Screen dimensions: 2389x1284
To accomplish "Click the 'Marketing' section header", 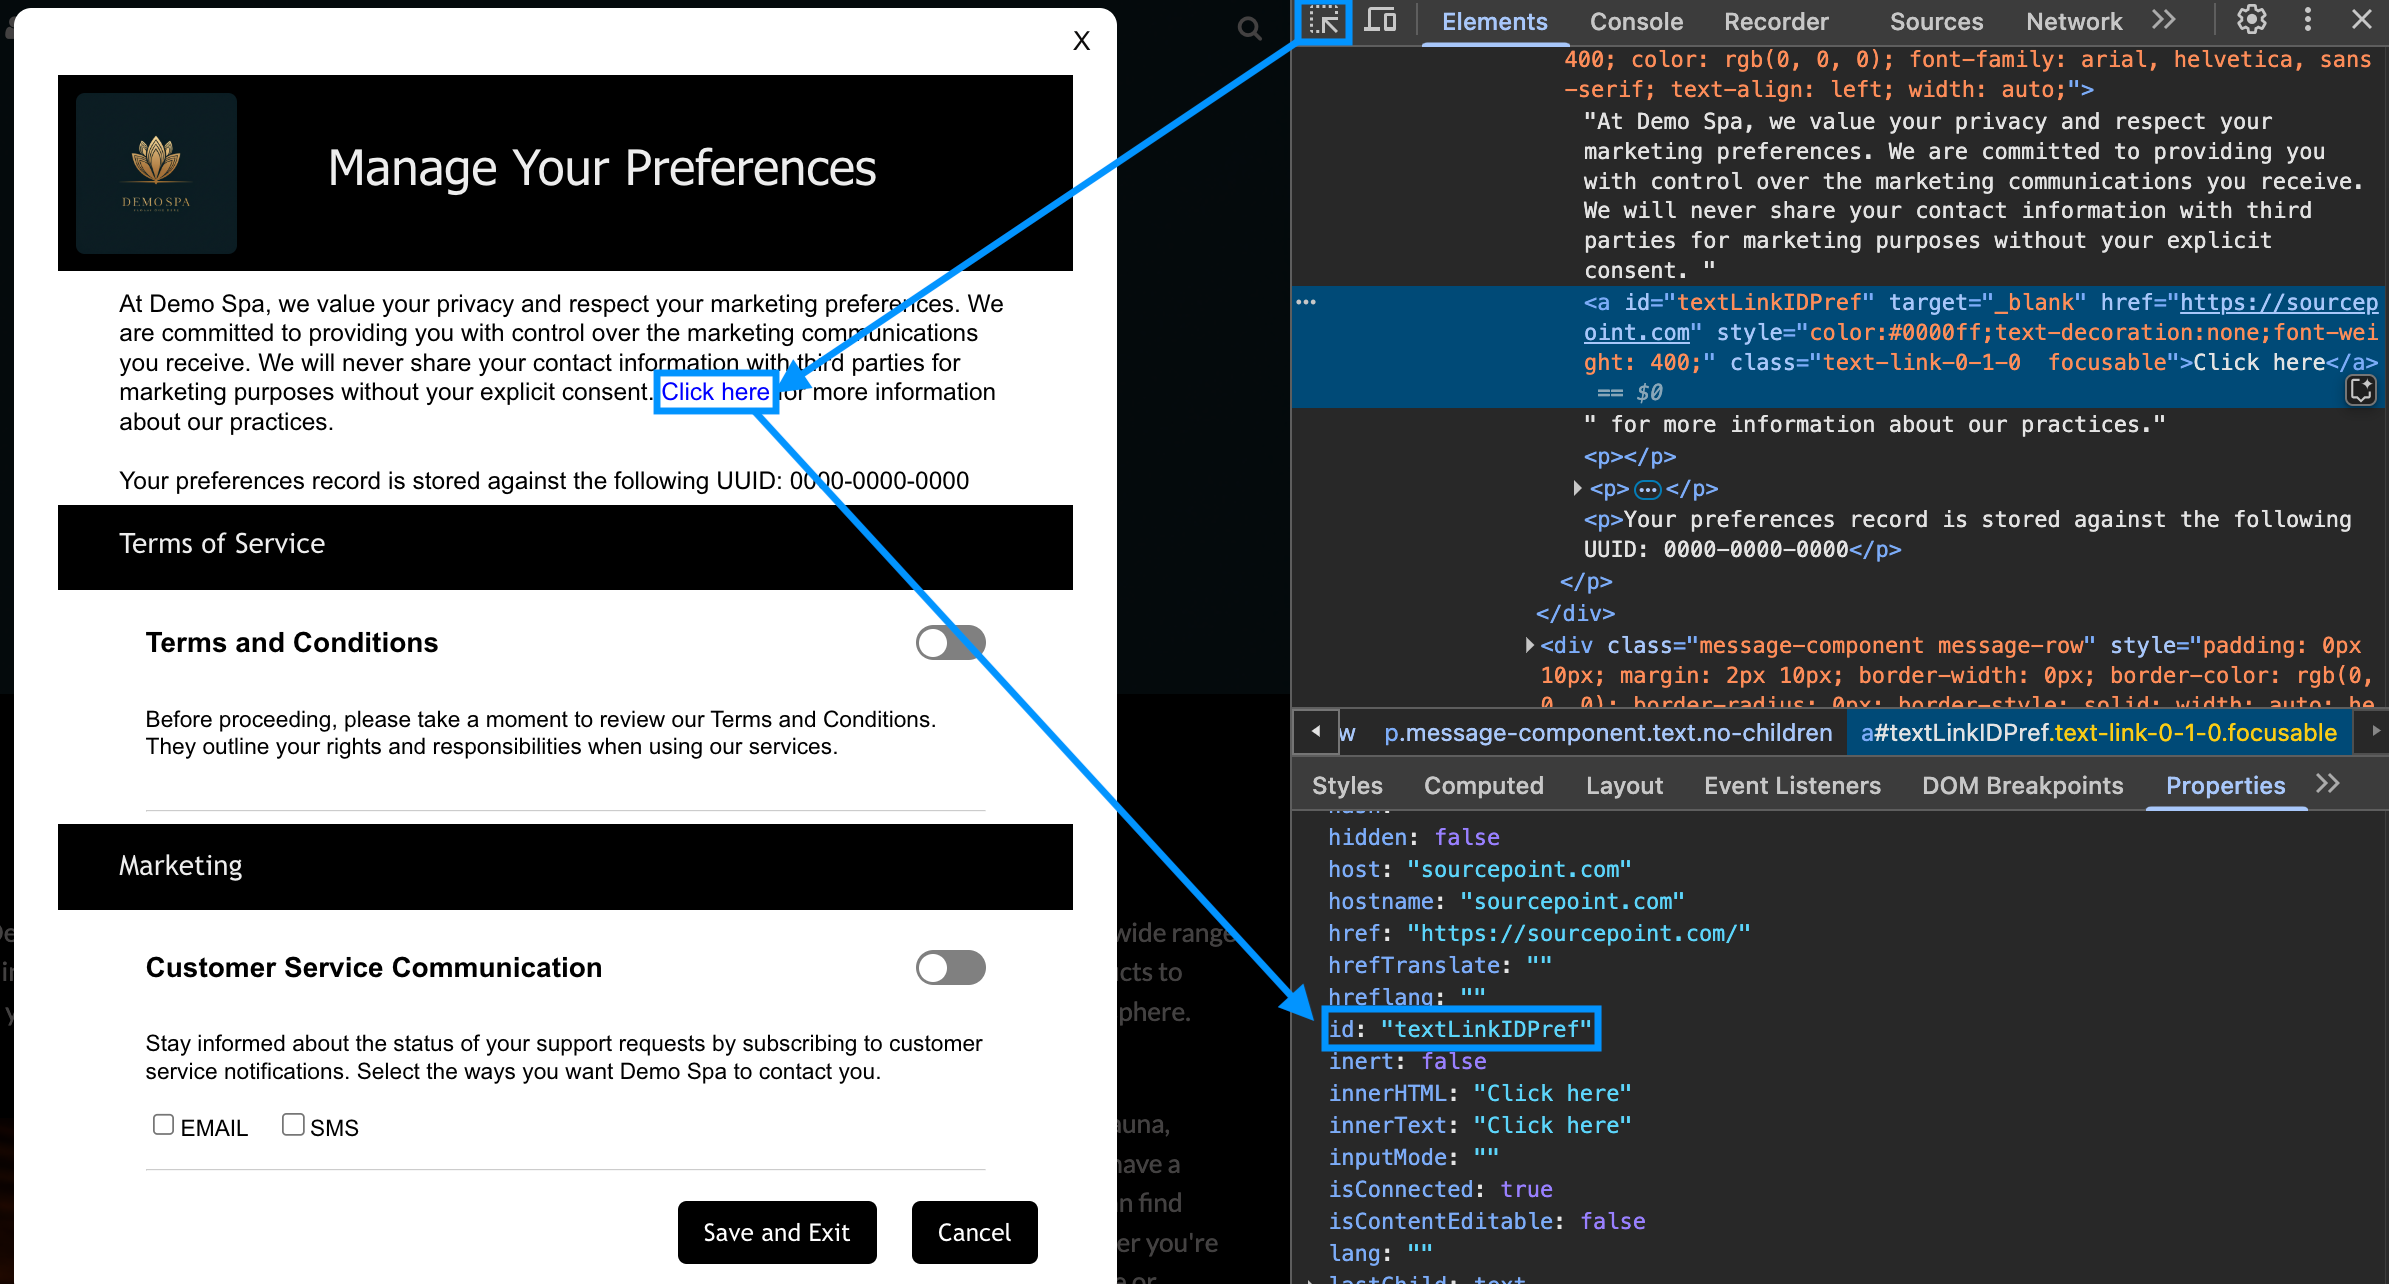I will [x=565, y=867].
